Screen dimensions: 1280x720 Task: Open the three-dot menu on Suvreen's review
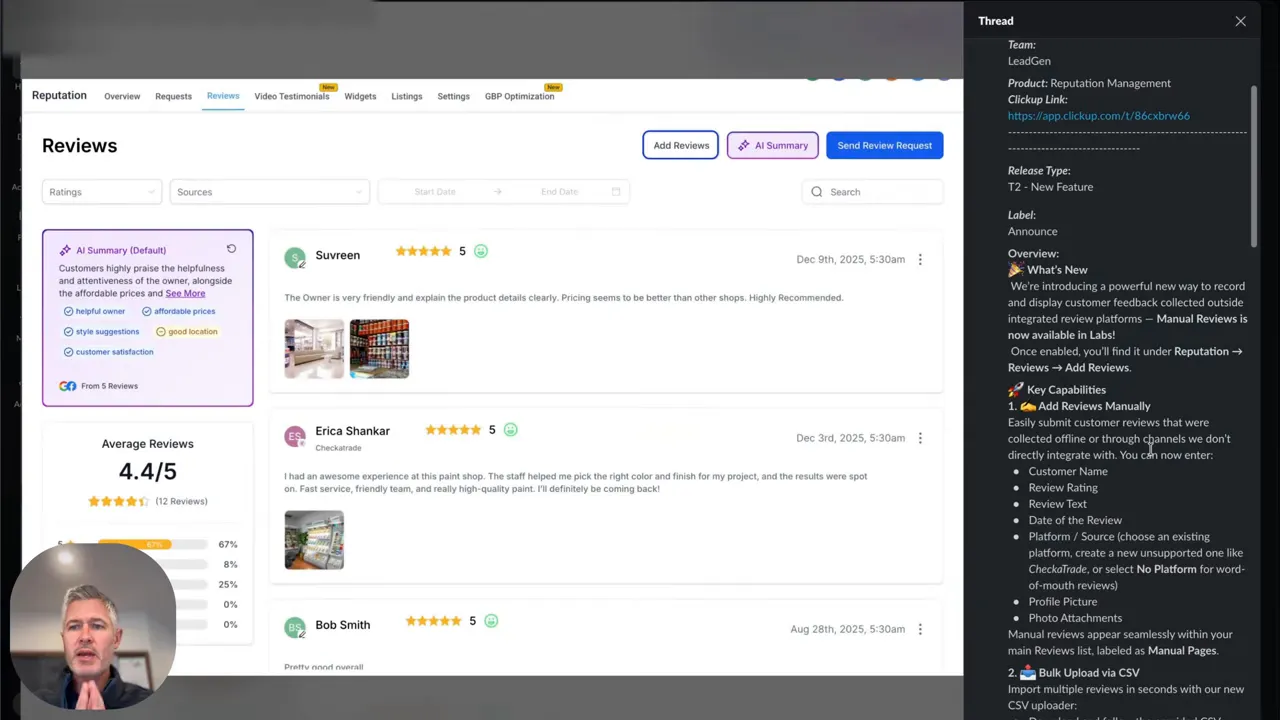(920, 259)
